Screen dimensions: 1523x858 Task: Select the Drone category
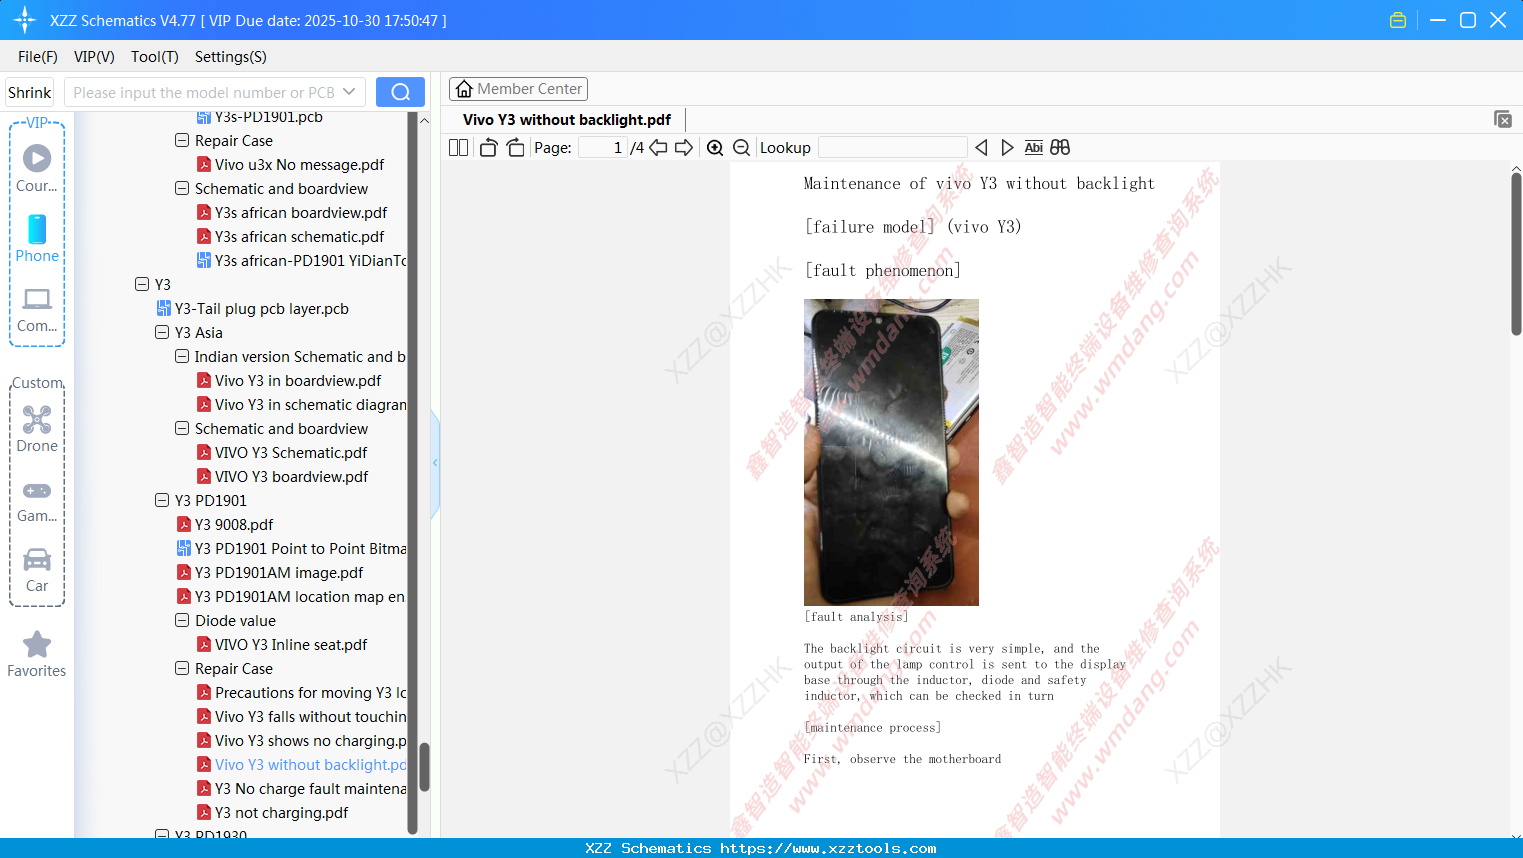tap(37, 429)
